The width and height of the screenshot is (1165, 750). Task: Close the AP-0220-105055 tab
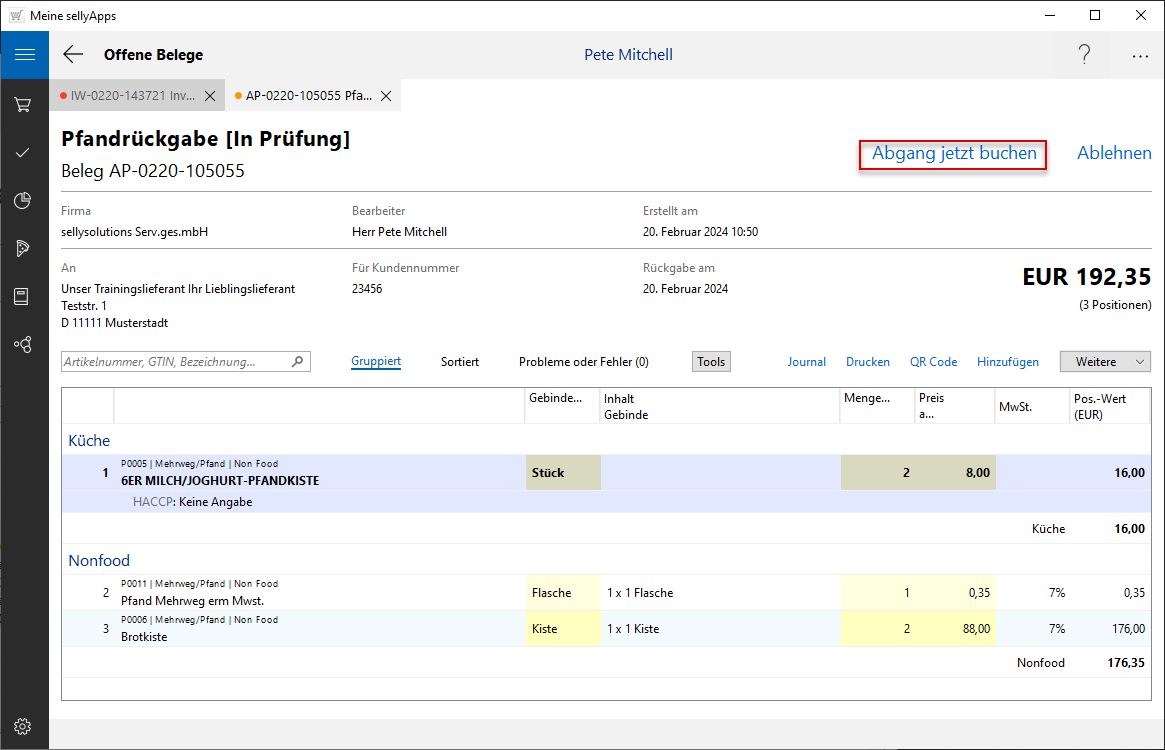pos(386,96)
